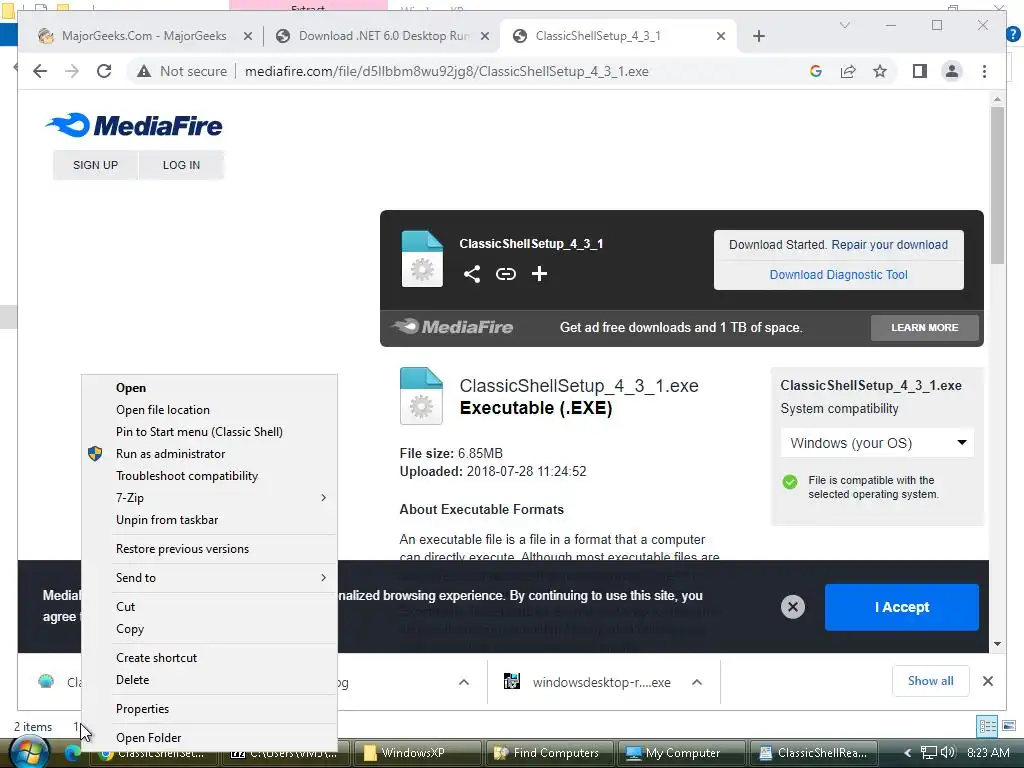Image resolution: width=1024 pixels, height=768 pixels.
Task: Share this page via the share icon
Action: click(848, 71)
